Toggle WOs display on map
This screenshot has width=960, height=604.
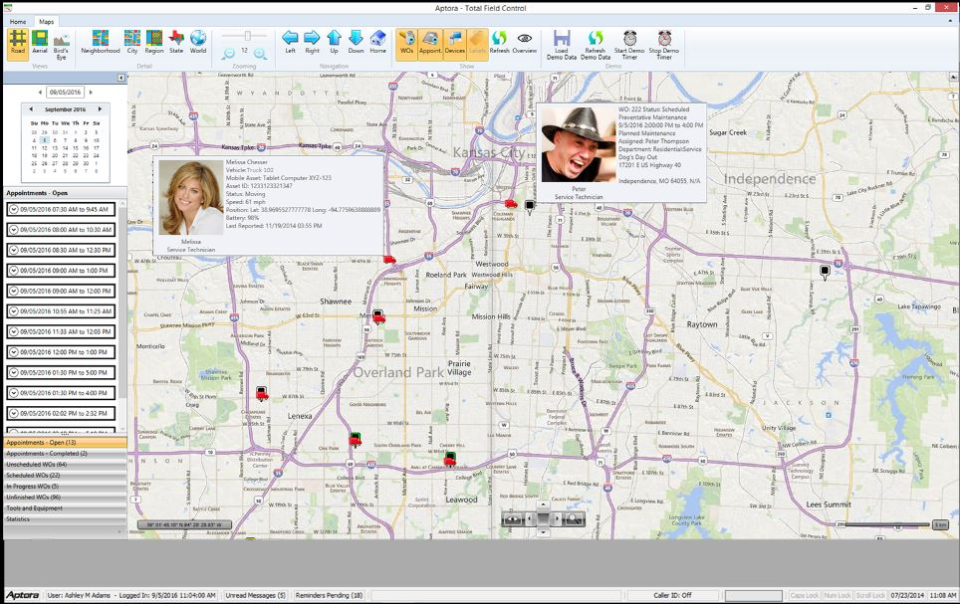click(407, 44)
